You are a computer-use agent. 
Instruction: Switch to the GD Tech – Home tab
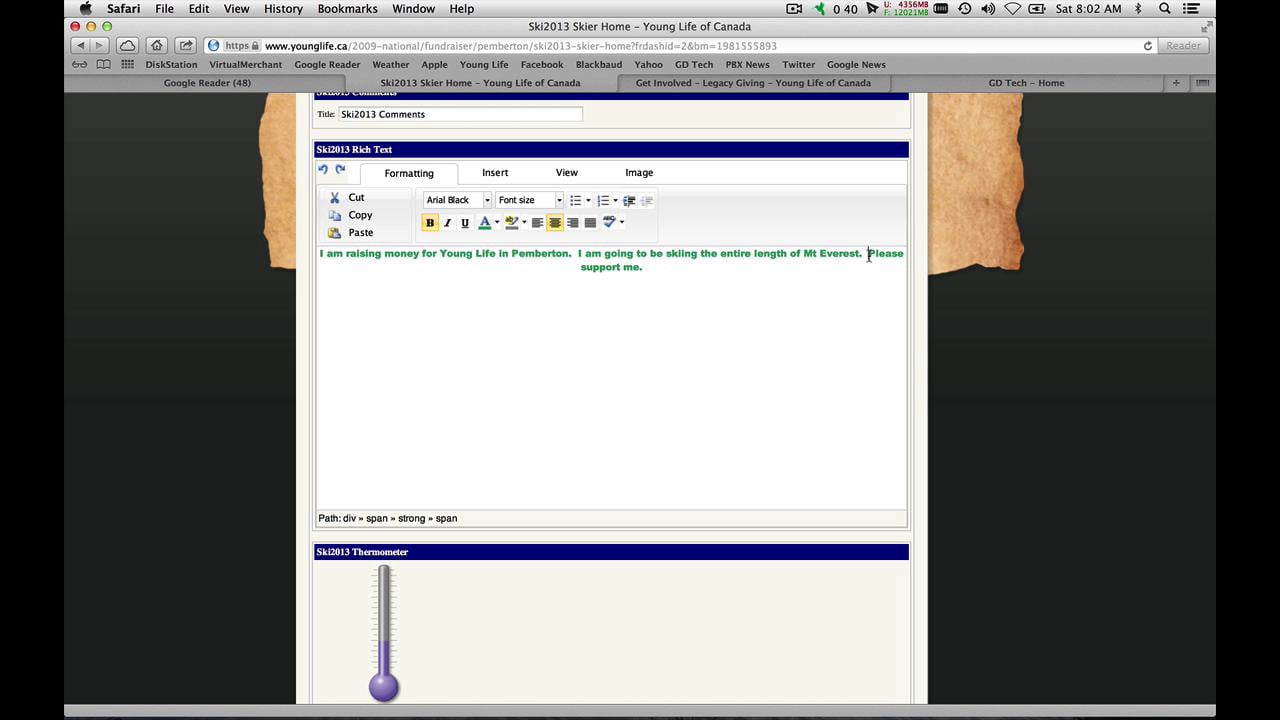tap(1026, 83)
